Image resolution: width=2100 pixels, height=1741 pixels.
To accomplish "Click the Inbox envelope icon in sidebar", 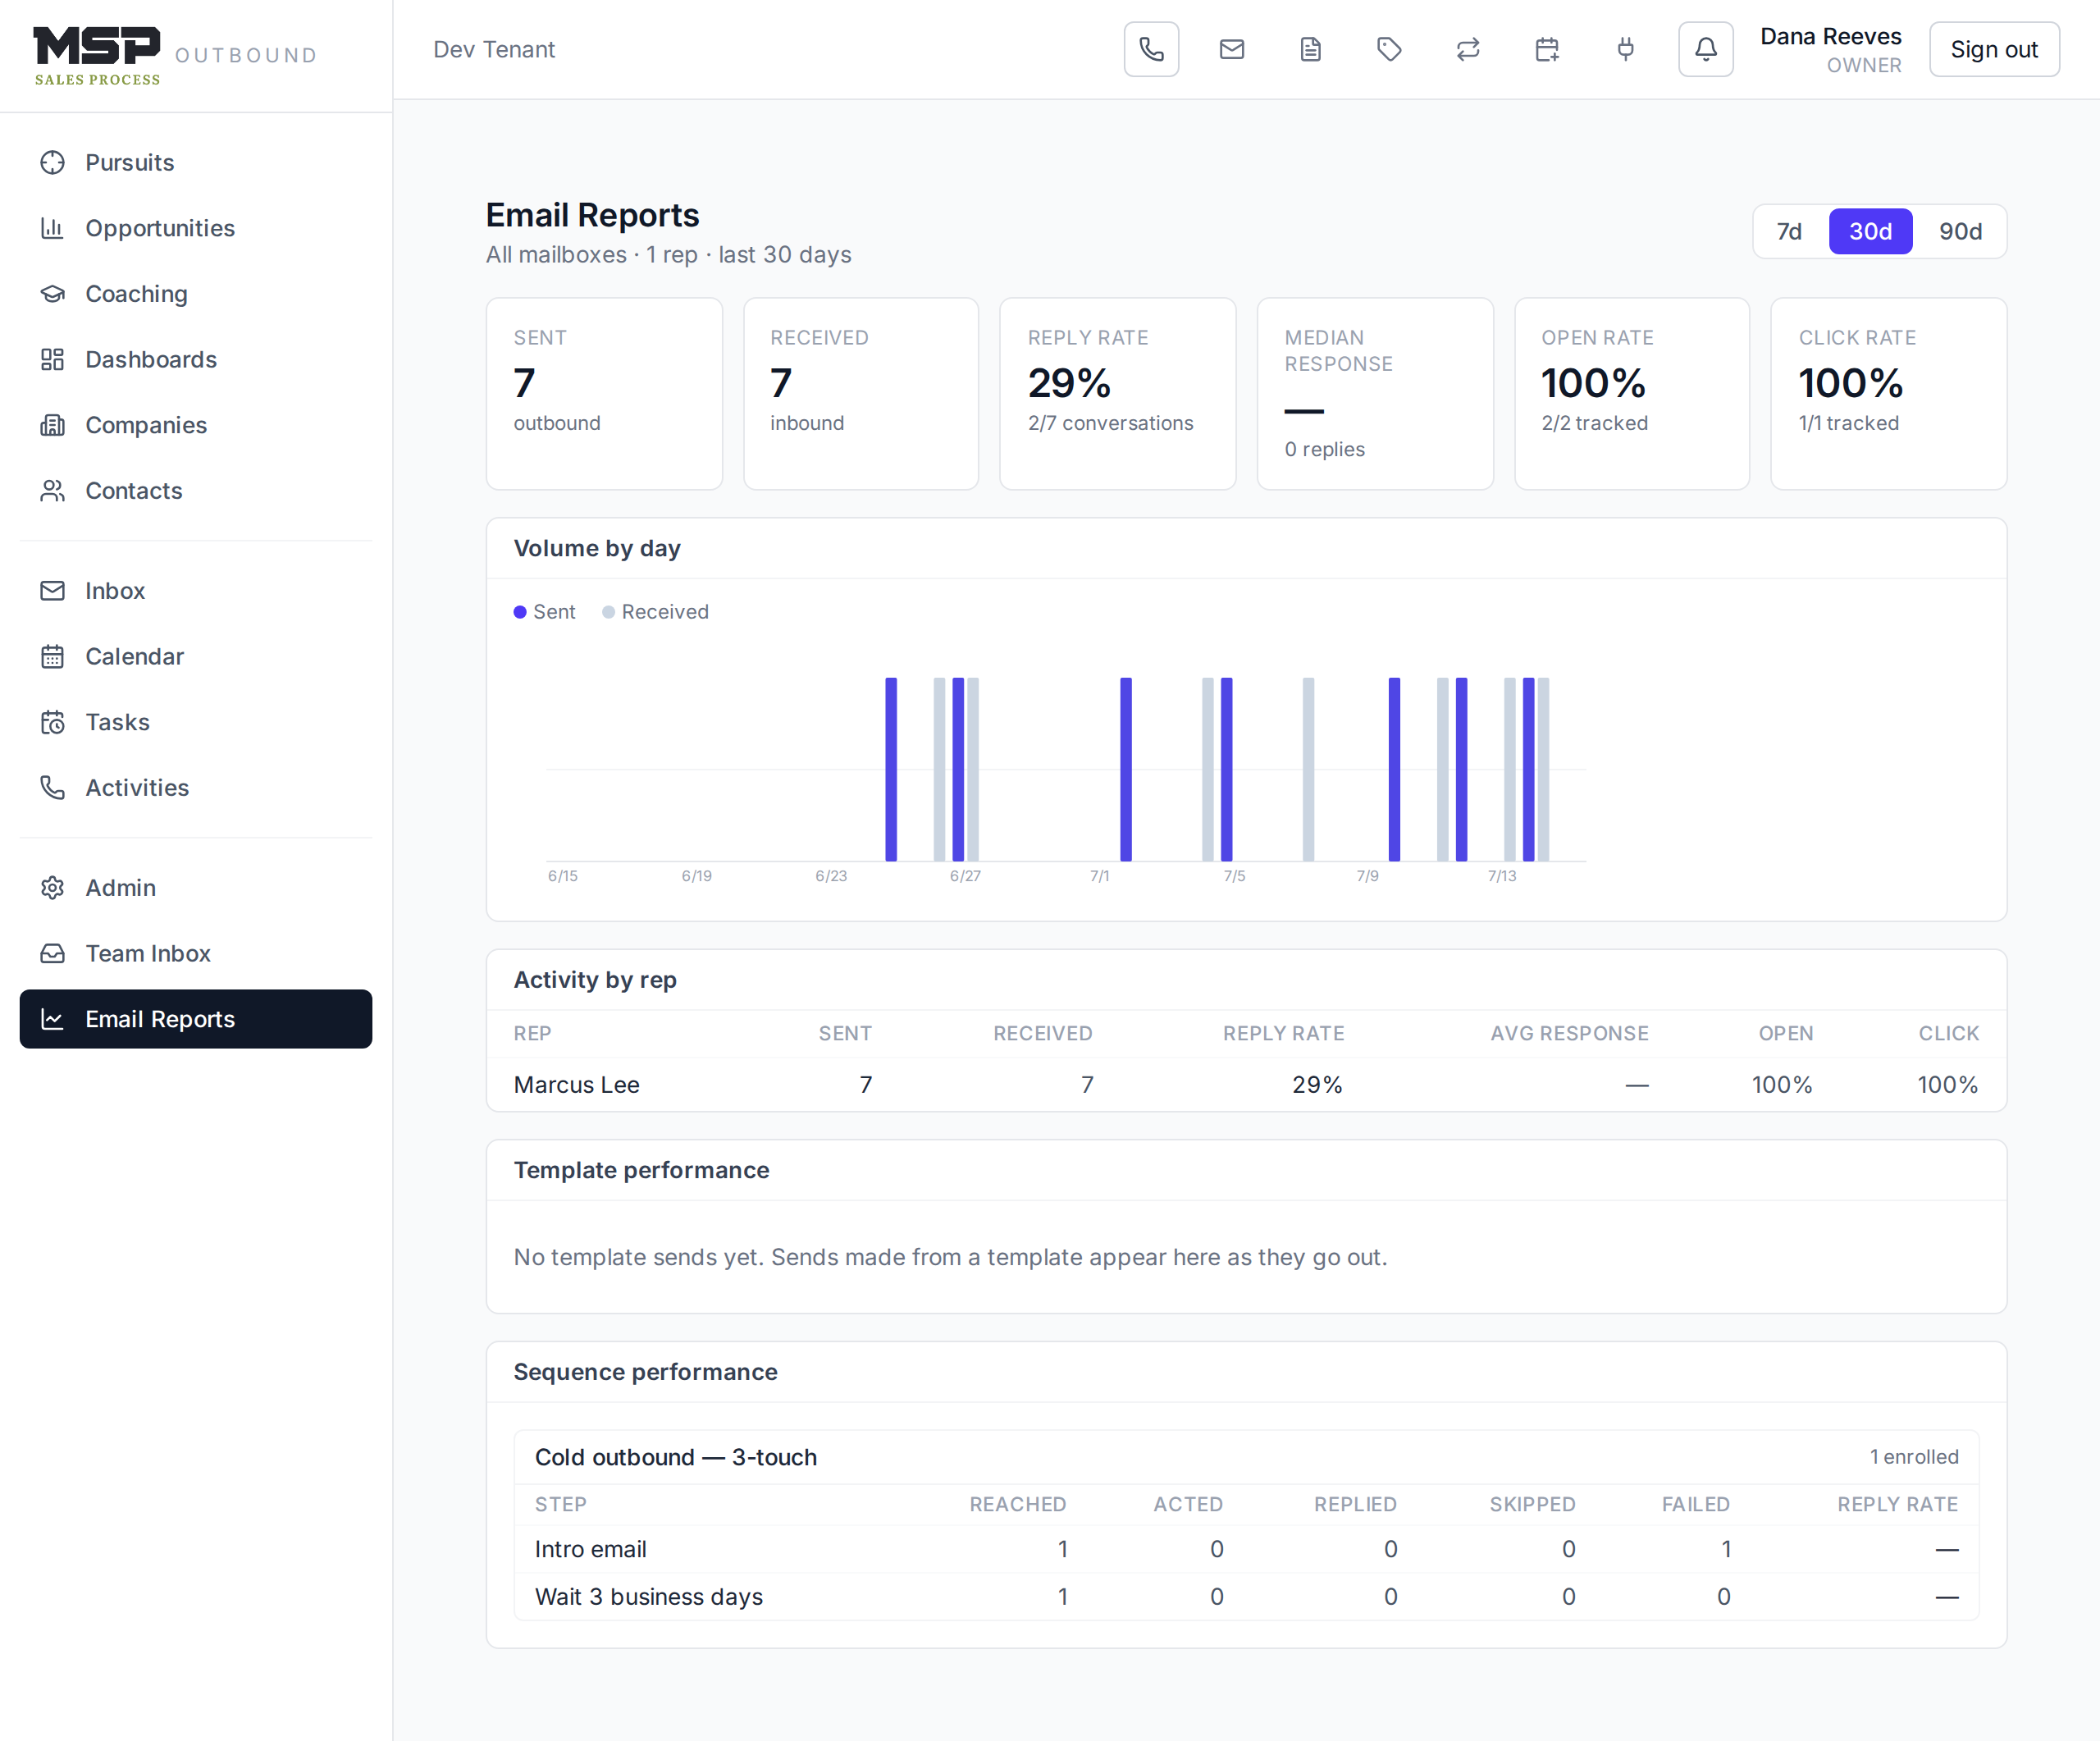I will tap(52, 591).
